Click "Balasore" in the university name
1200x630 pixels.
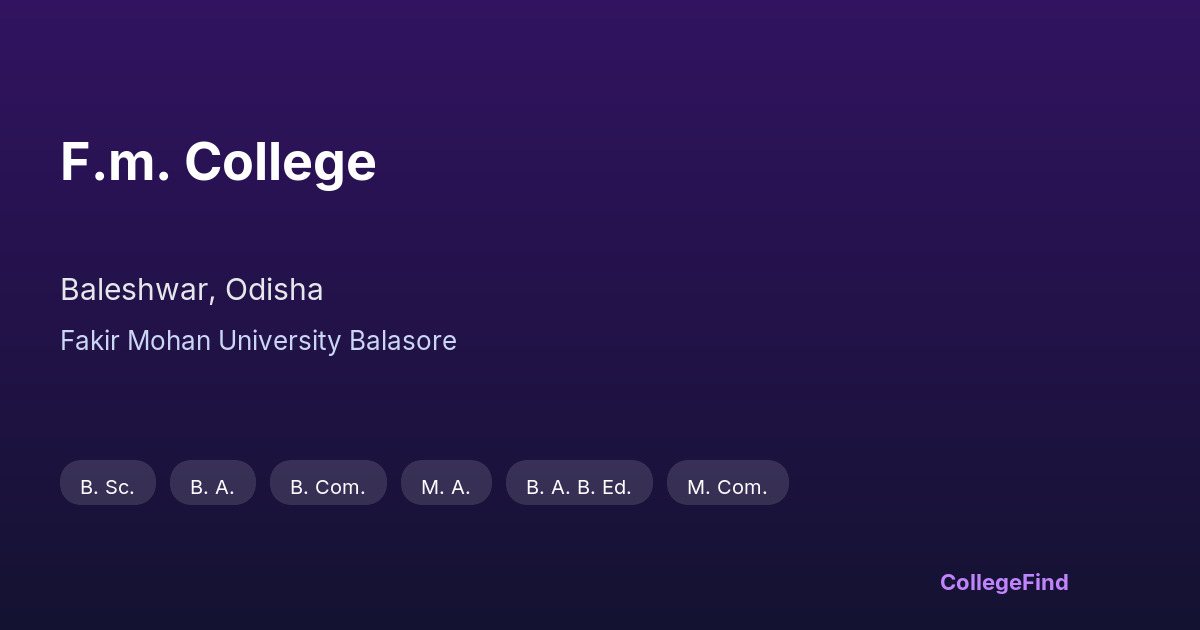(402, 341)
